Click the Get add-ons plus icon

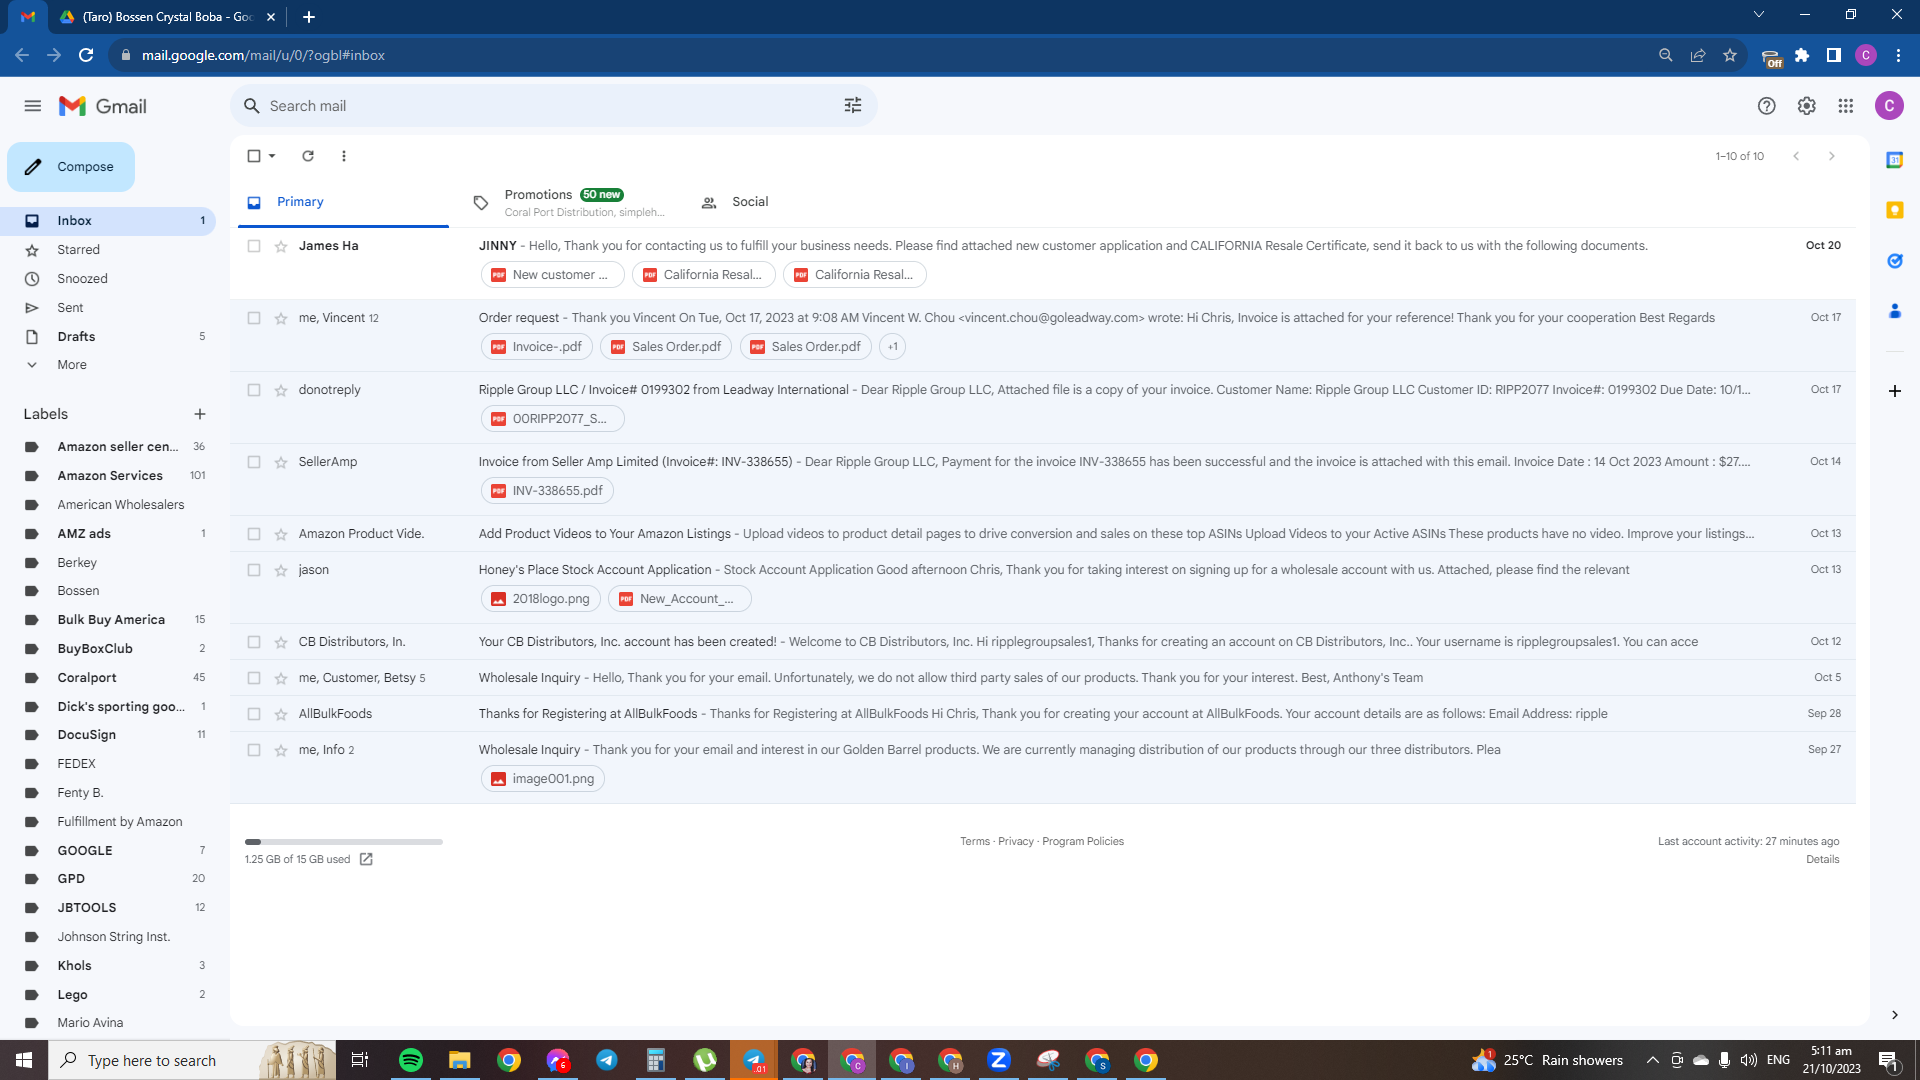click(x=1894, y=391)
